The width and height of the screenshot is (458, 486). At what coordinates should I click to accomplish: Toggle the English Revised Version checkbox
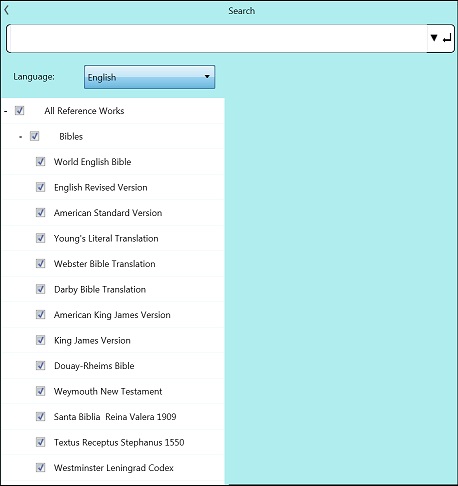[x=40, y=187]
